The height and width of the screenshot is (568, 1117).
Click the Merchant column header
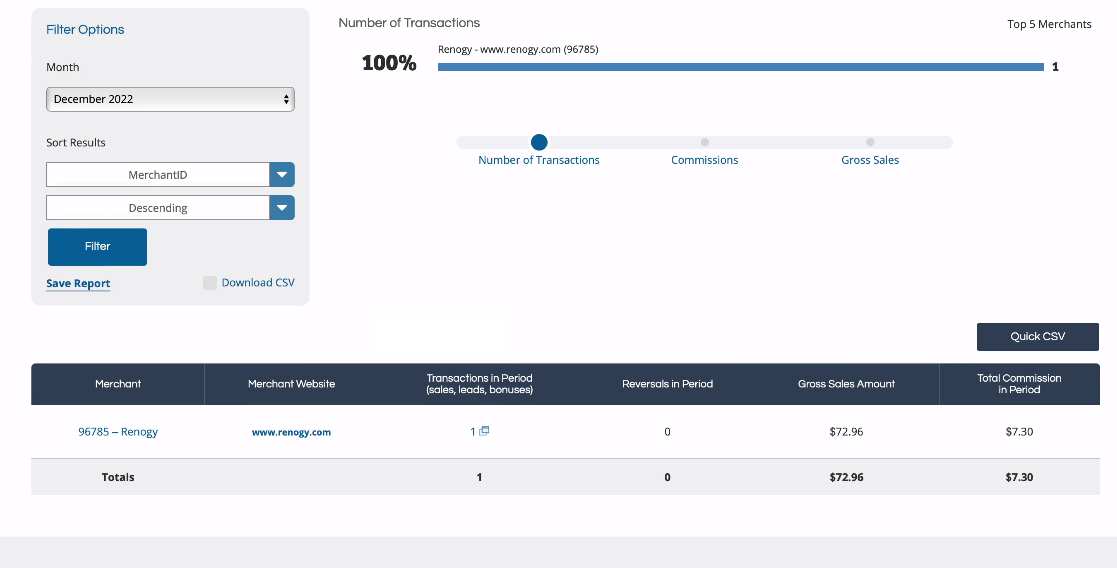(x=118, y=383)
